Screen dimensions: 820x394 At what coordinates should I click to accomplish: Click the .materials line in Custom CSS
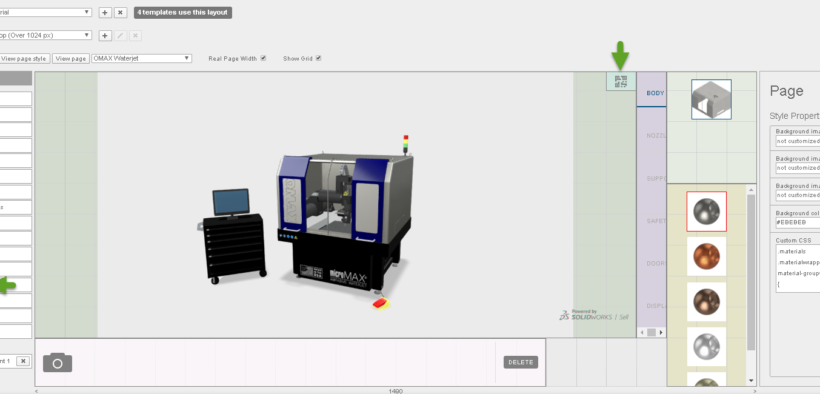(x=792, y=251)
